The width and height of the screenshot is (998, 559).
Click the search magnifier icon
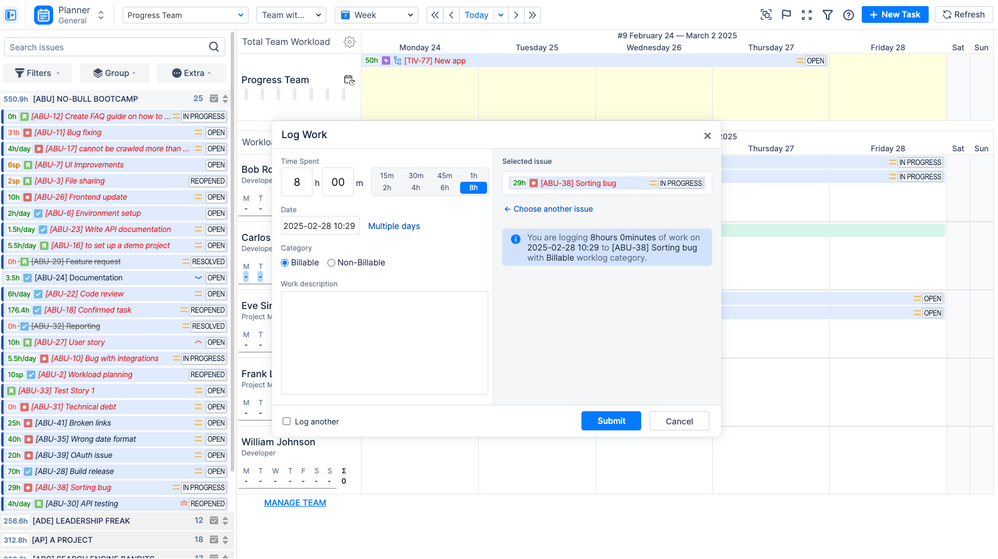pos(214,47)
